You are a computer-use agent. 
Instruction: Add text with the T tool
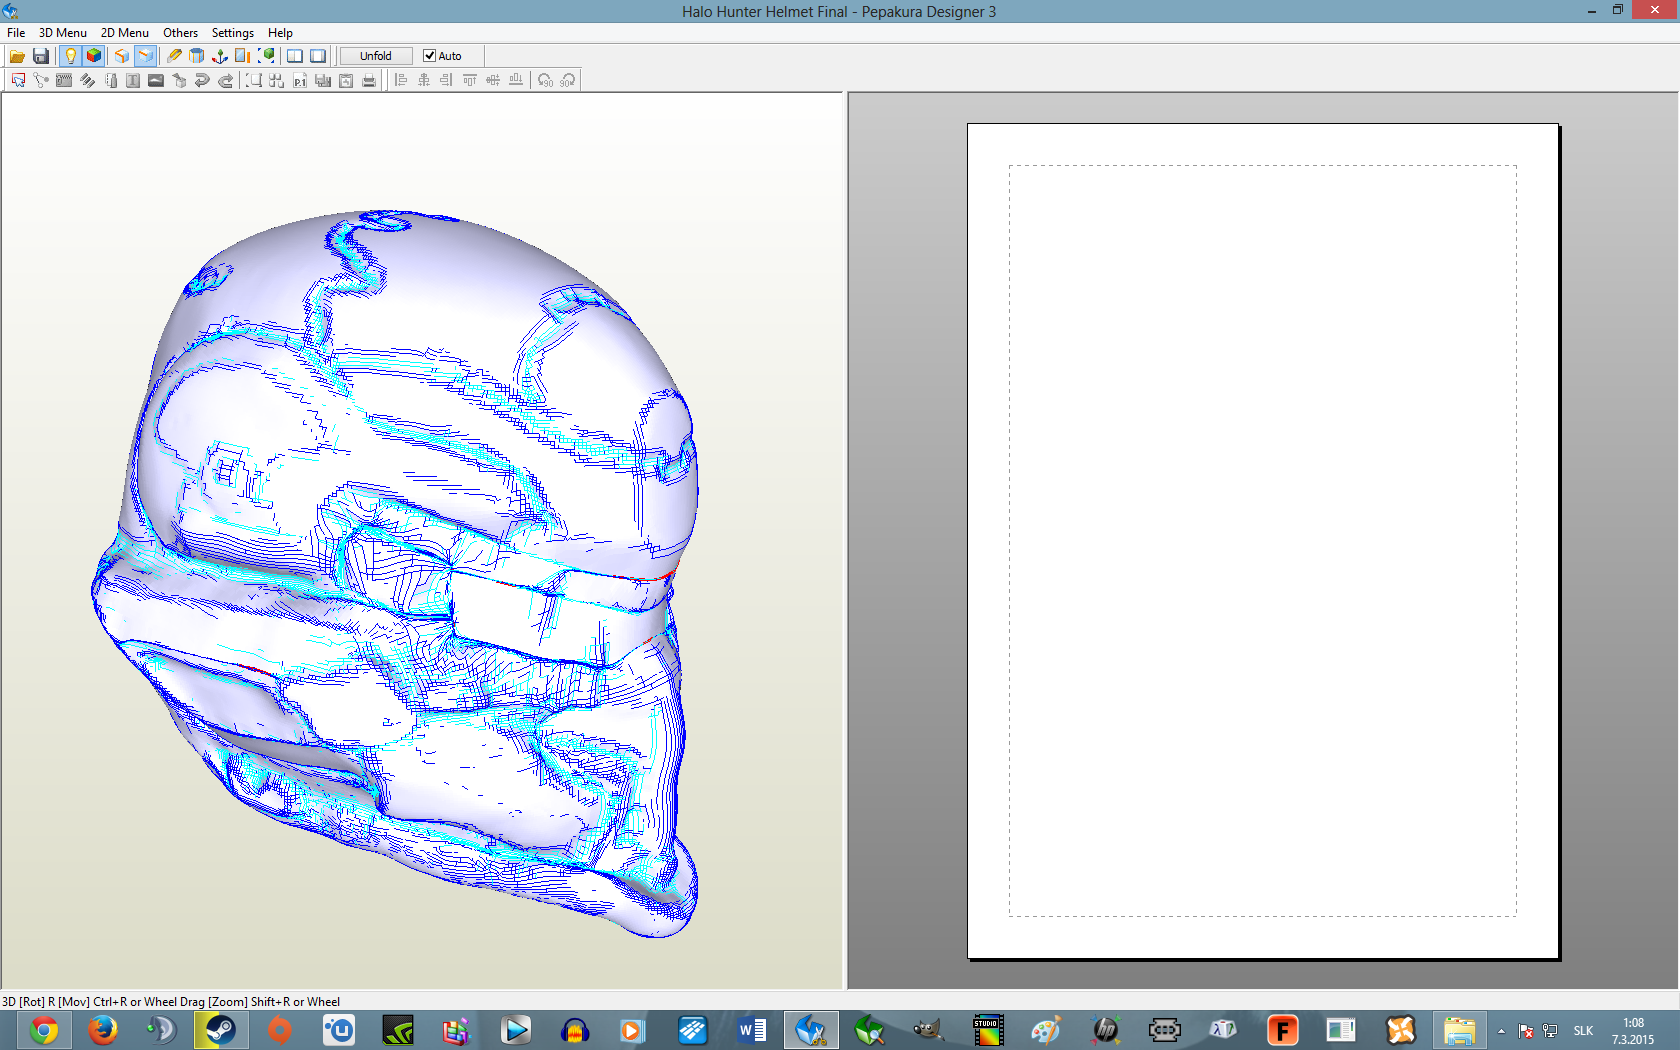(x=133, y=81)
